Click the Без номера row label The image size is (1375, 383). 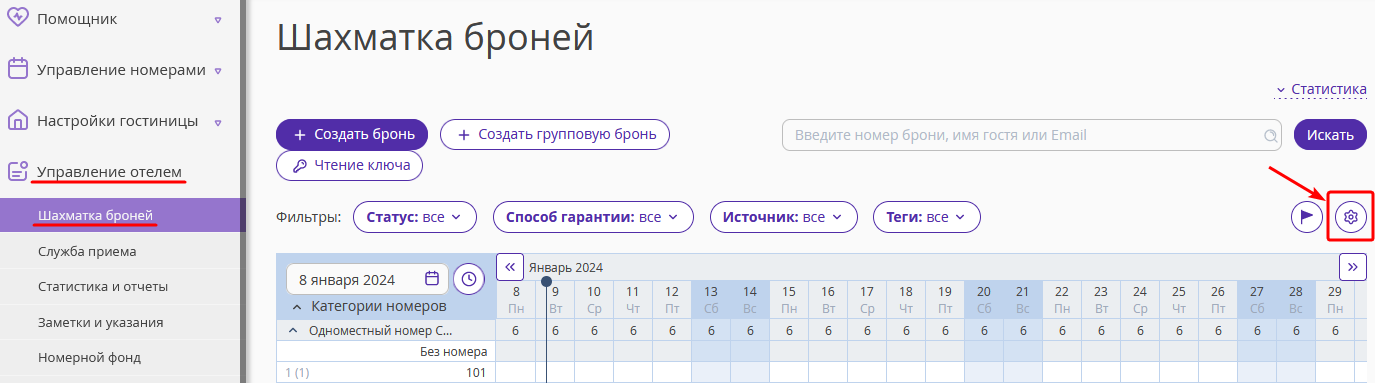454,352
